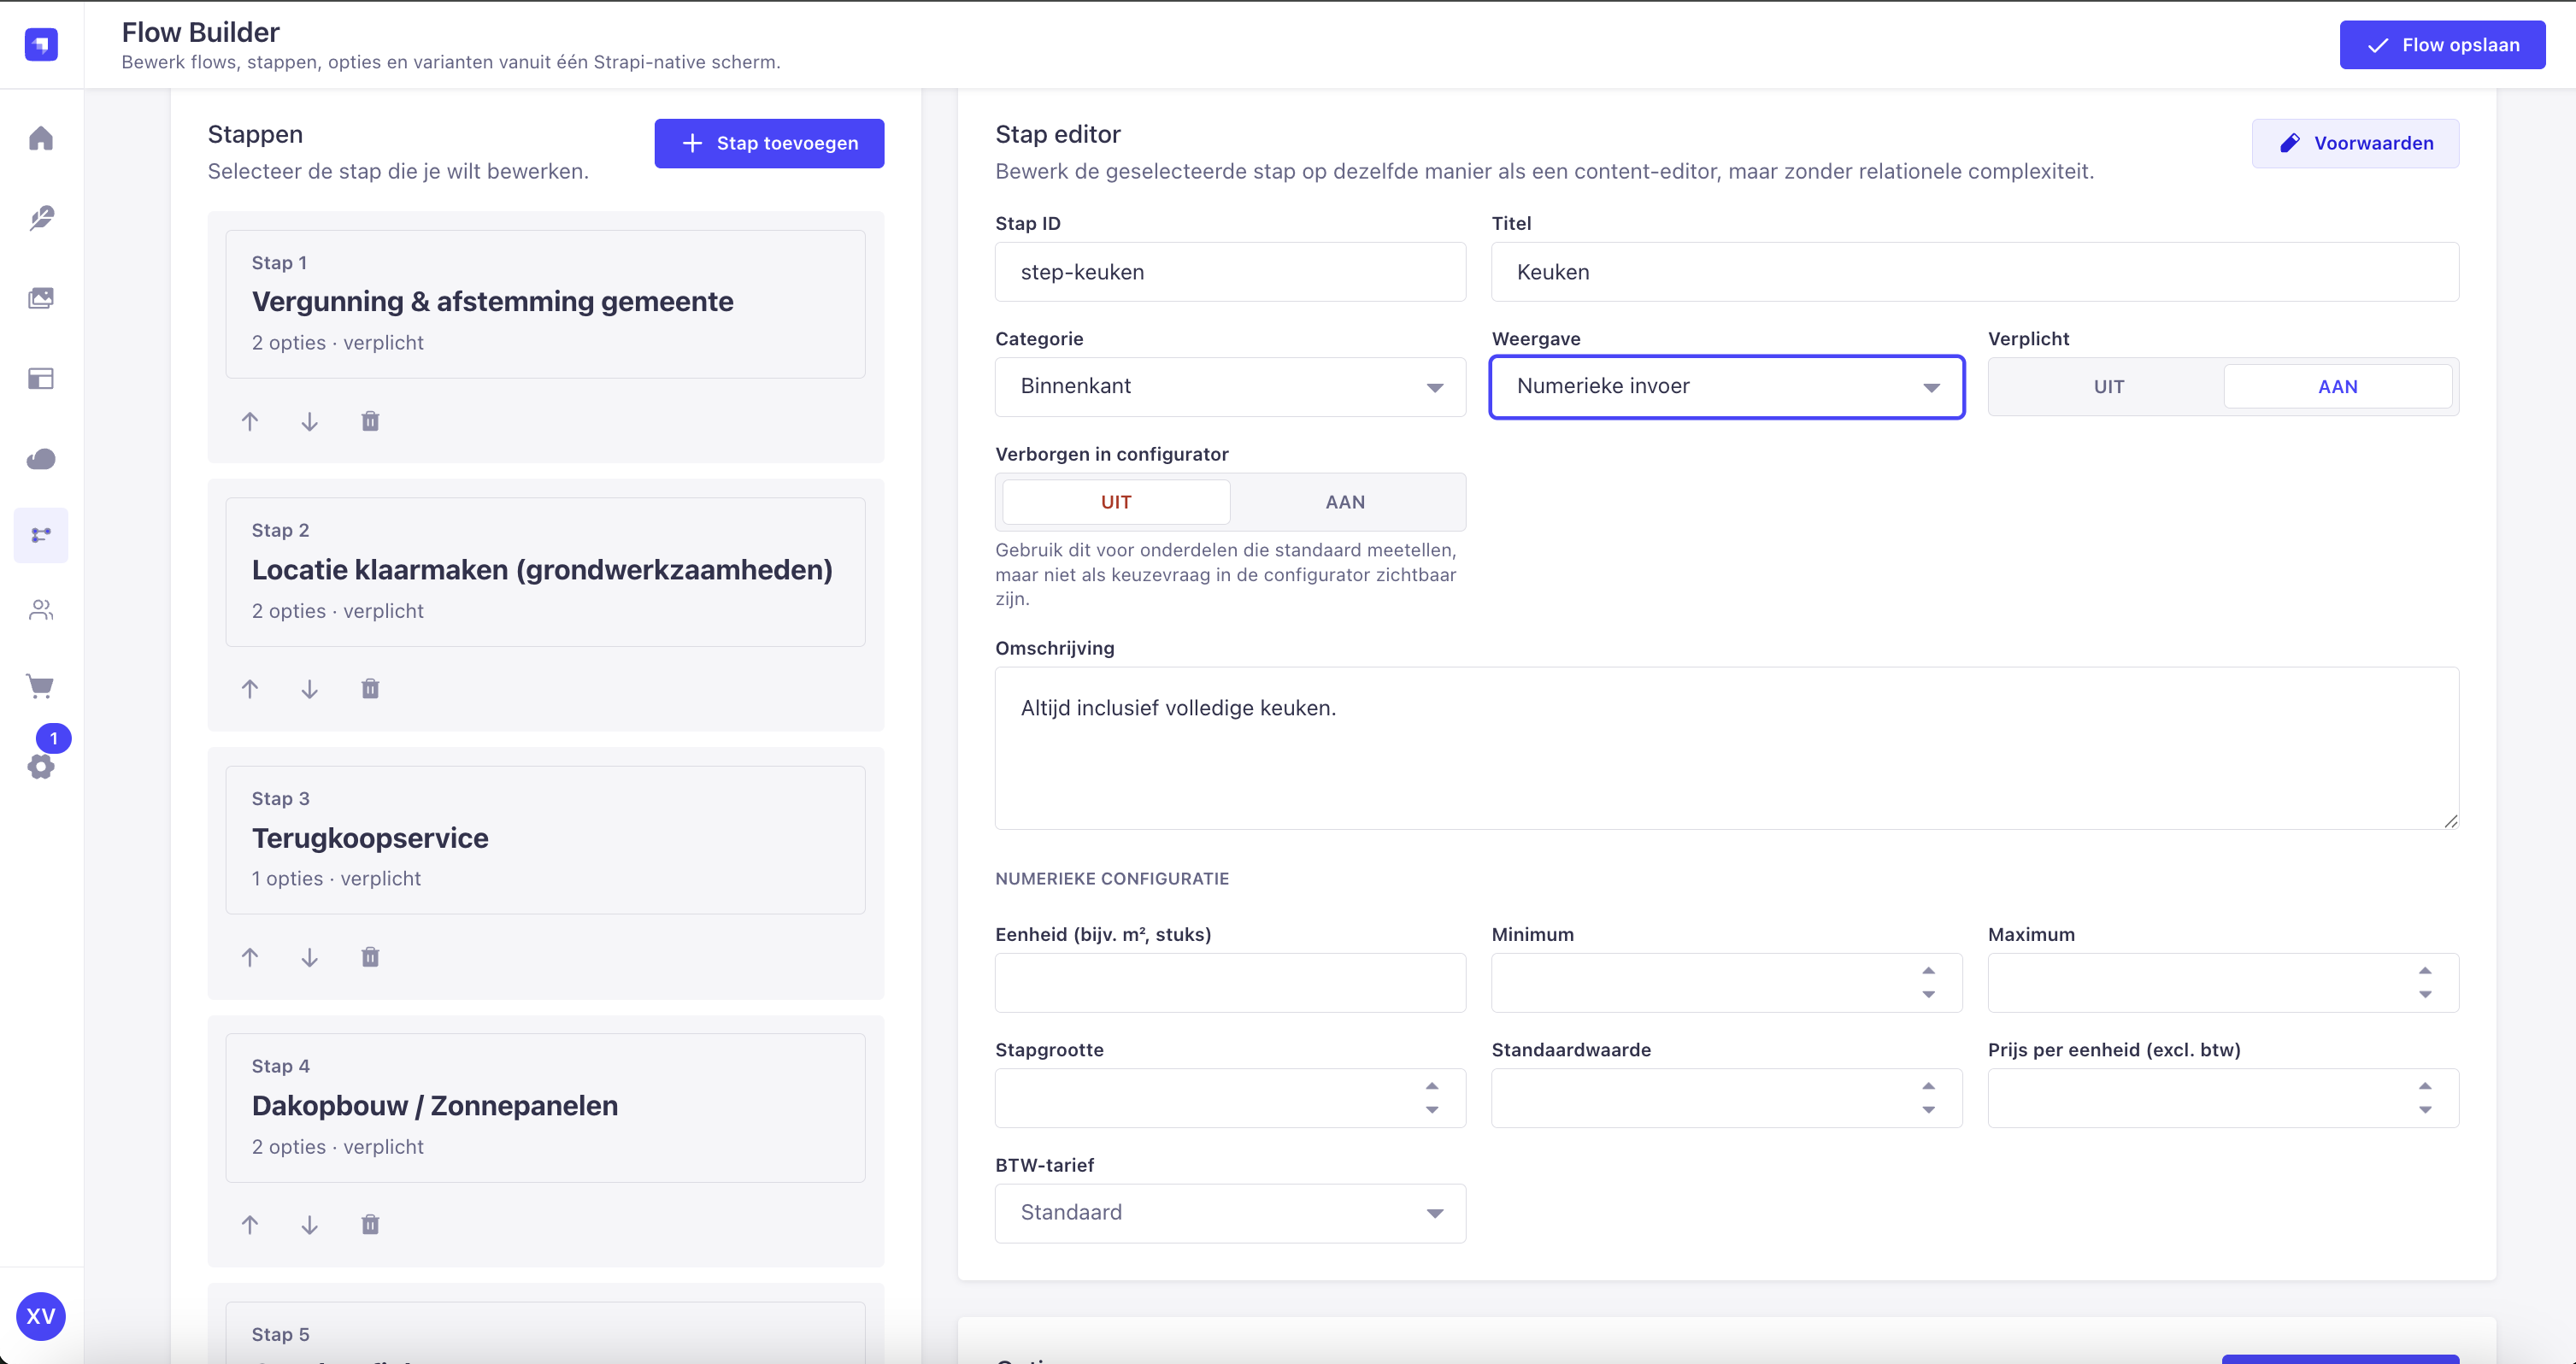Screen dimensions: 2576x1364
Task: Select step Dakopbouw / Zonnepanelen
Action: tap(545, 1108)
